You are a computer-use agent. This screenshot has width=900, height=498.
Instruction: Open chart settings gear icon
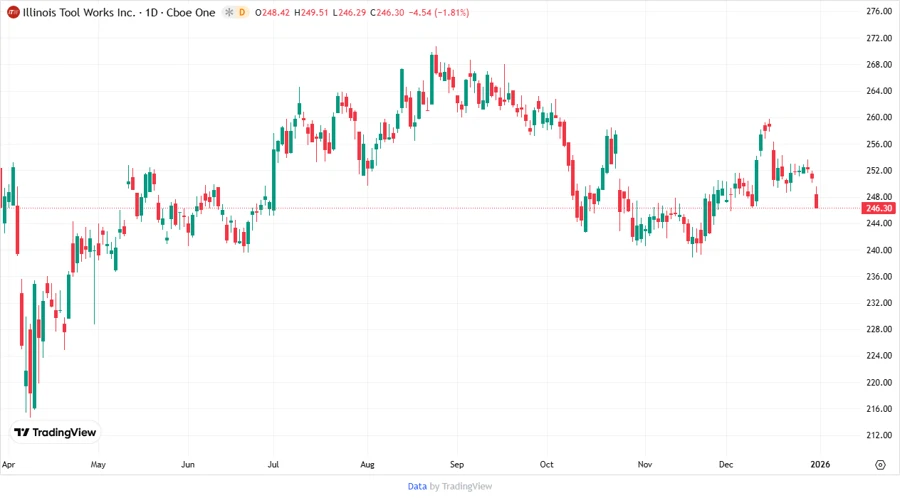(880, 465)
